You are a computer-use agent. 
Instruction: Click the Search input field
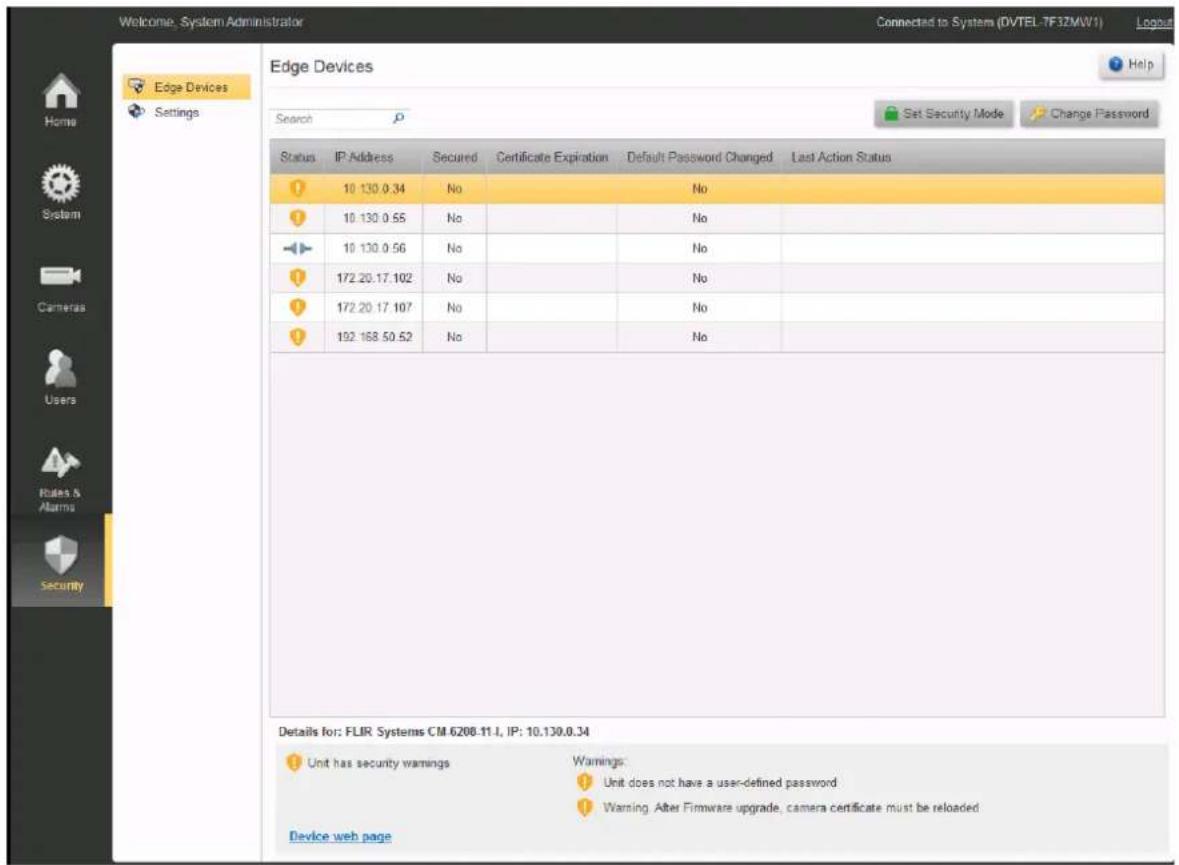coord(331,119)
